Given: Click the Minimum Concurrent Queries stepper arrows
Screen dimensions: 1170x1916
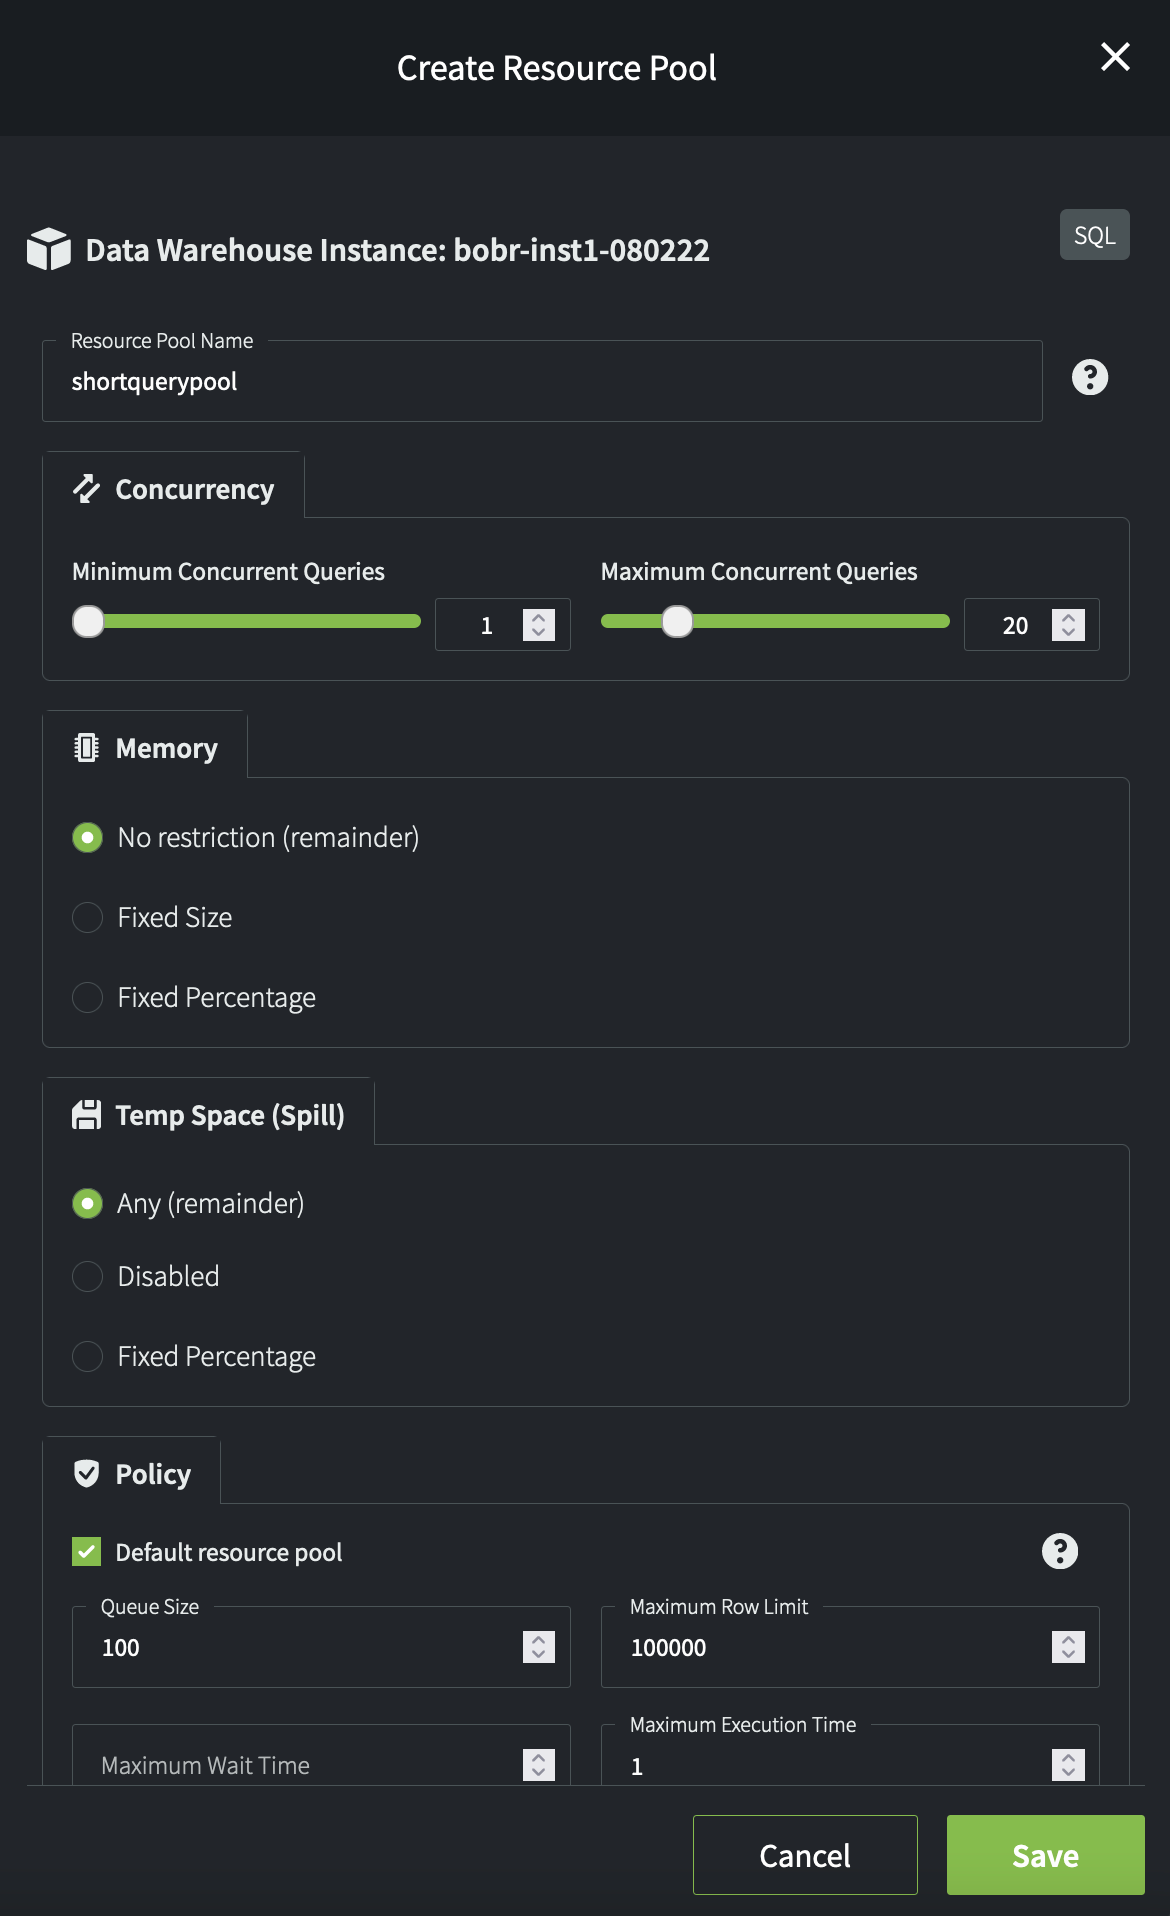Looking at the screenshot, I should 538,625.
